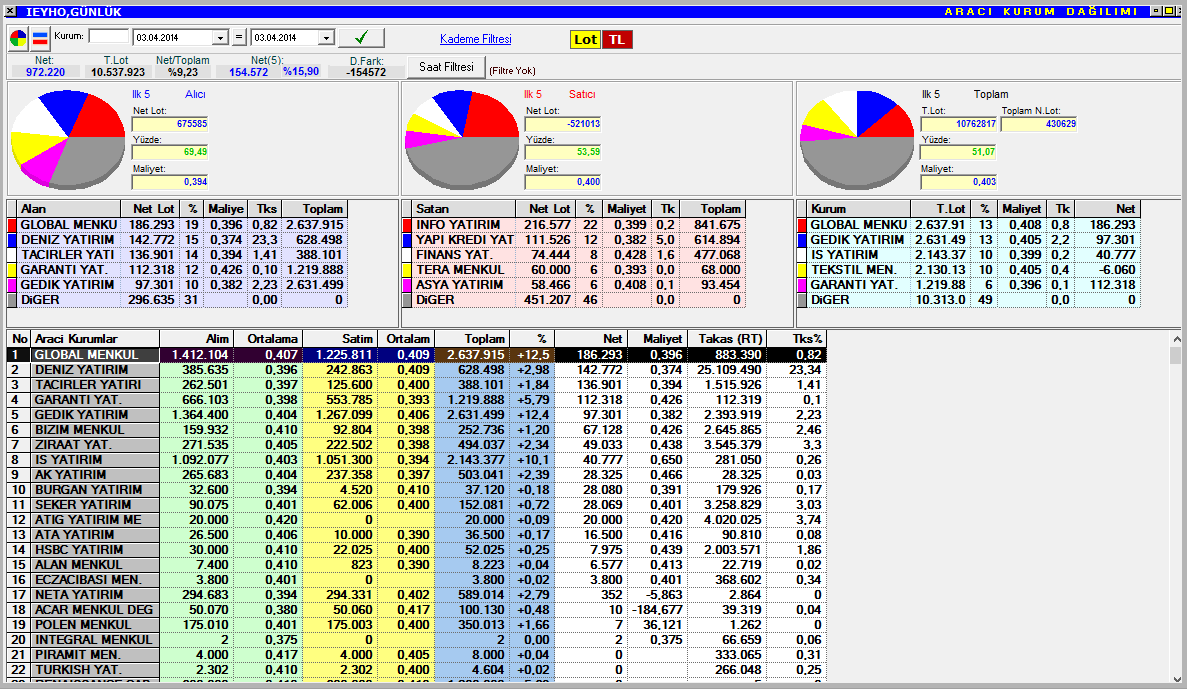Switch display to TL mode
Screen dimensions: 1187x689
(x=617, y=40)
